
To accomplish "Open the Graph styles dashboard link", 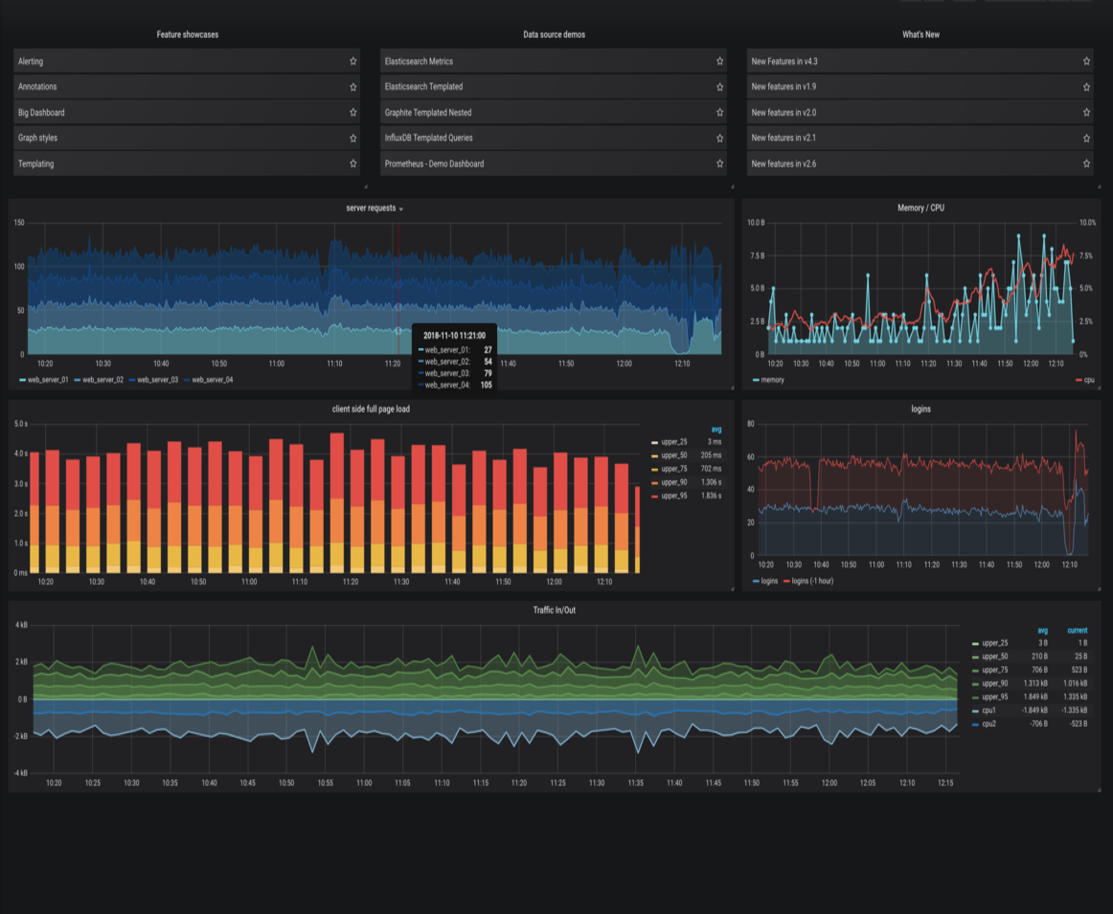I will 38,138.
